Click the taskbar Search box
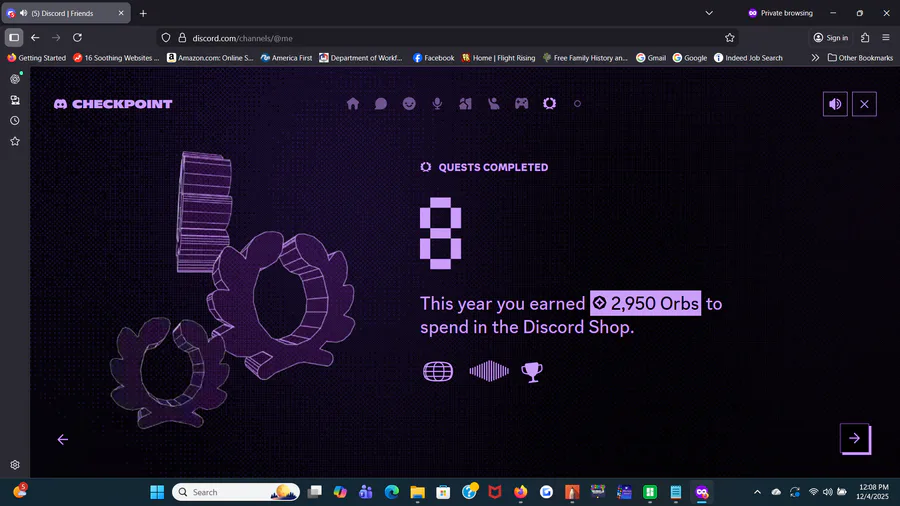Screen dimensions: 900x506 [x=236, y=492]
